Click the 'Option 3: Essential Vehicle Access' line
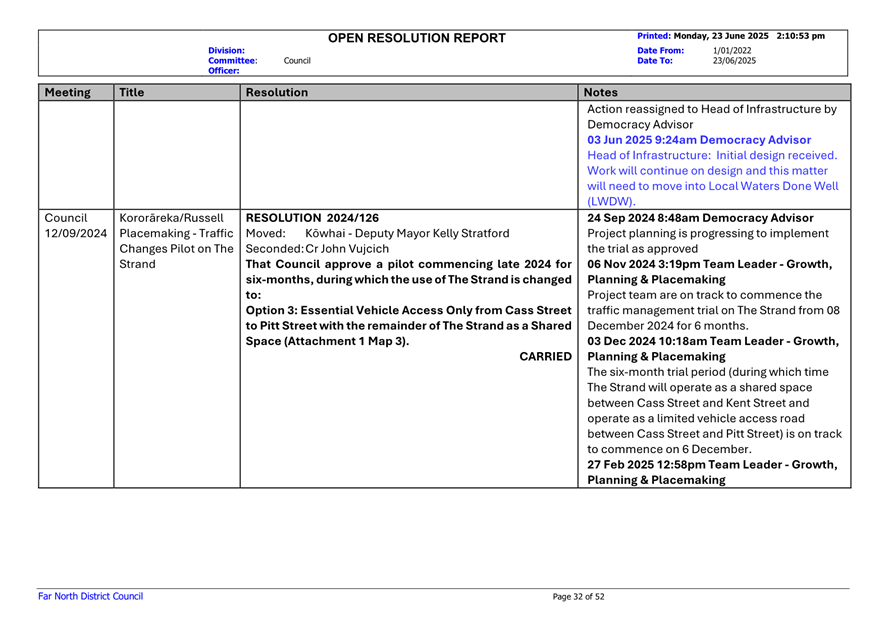Screen dimensions: 885x626 409,310
